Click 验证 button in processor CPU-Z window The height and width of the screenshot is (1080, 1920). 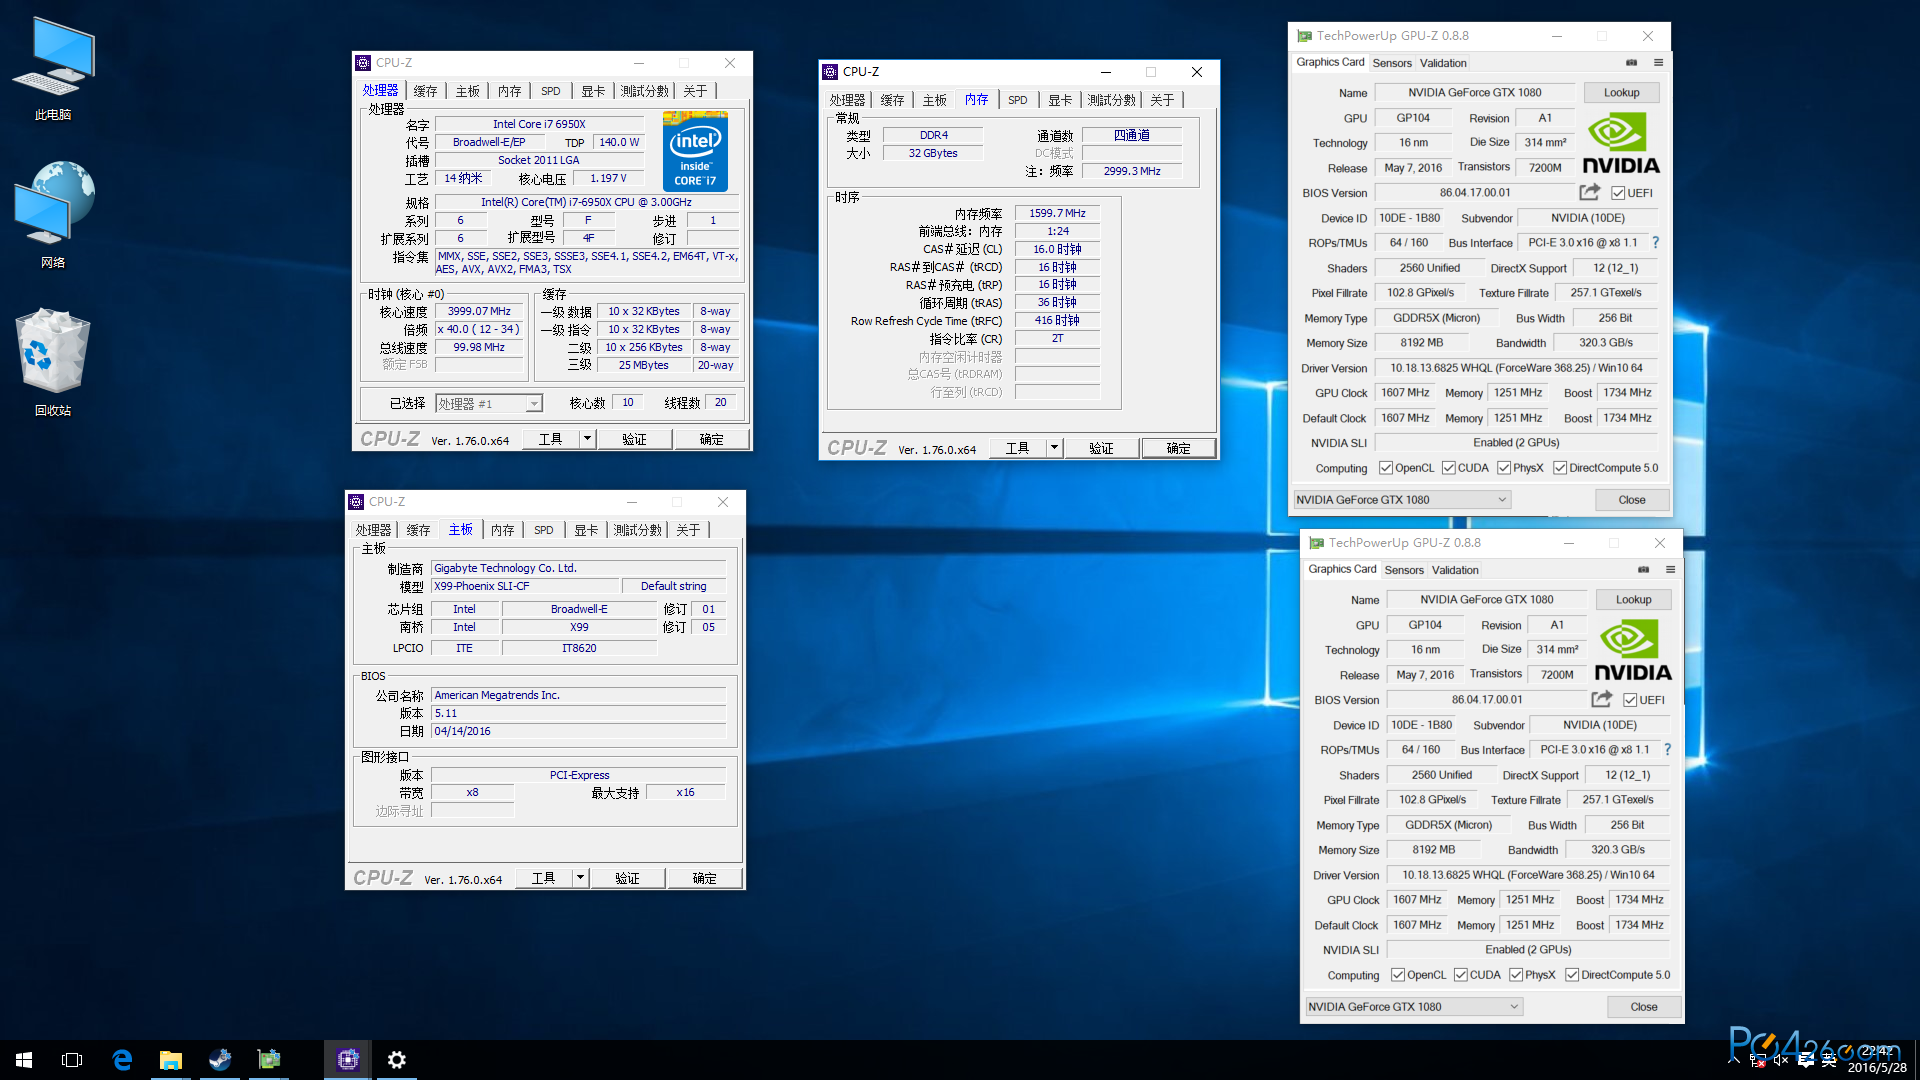[634, 439]
